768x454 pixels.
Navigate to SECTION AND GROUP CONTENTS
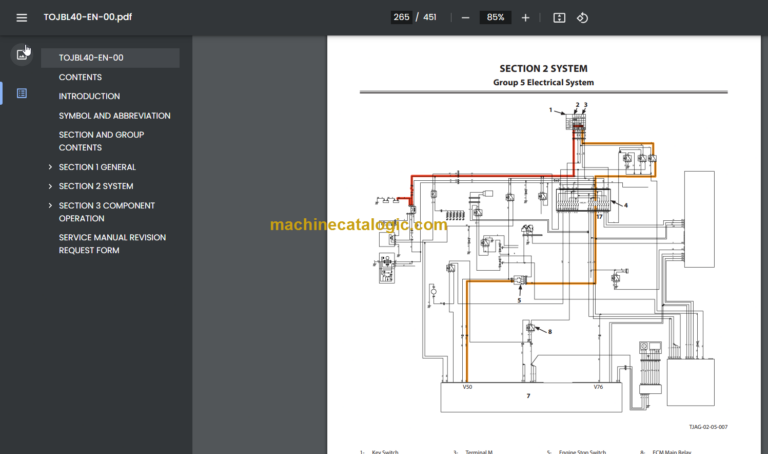tap(101, 141)
